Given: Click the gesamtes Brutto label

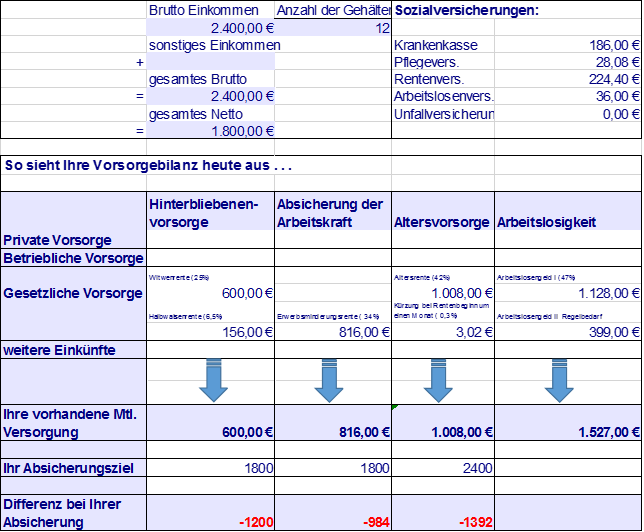Looking at the screenshot, I should [198, 79].
